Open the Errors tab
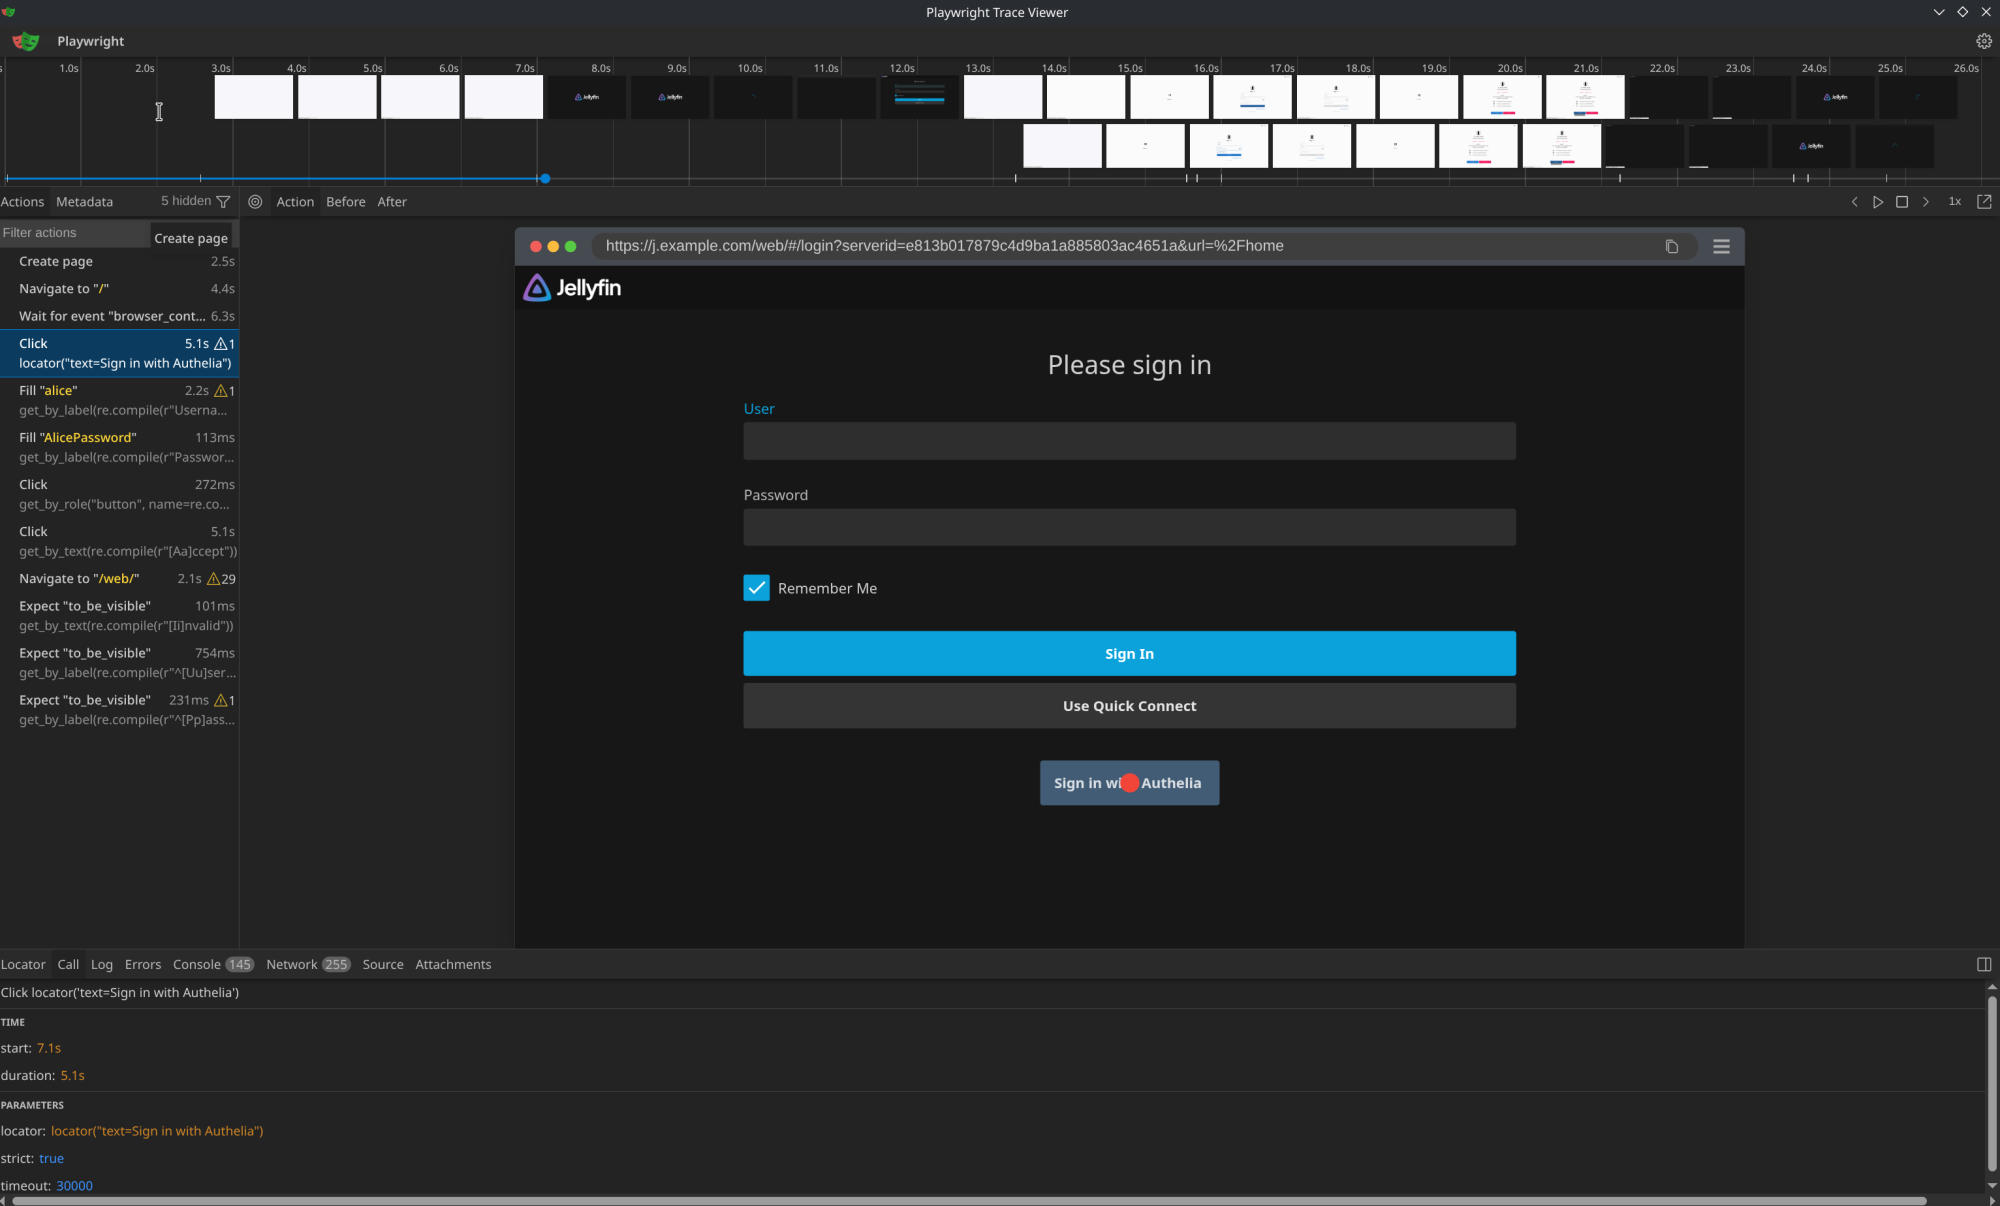The image size is (2000, 1206). 143,965
